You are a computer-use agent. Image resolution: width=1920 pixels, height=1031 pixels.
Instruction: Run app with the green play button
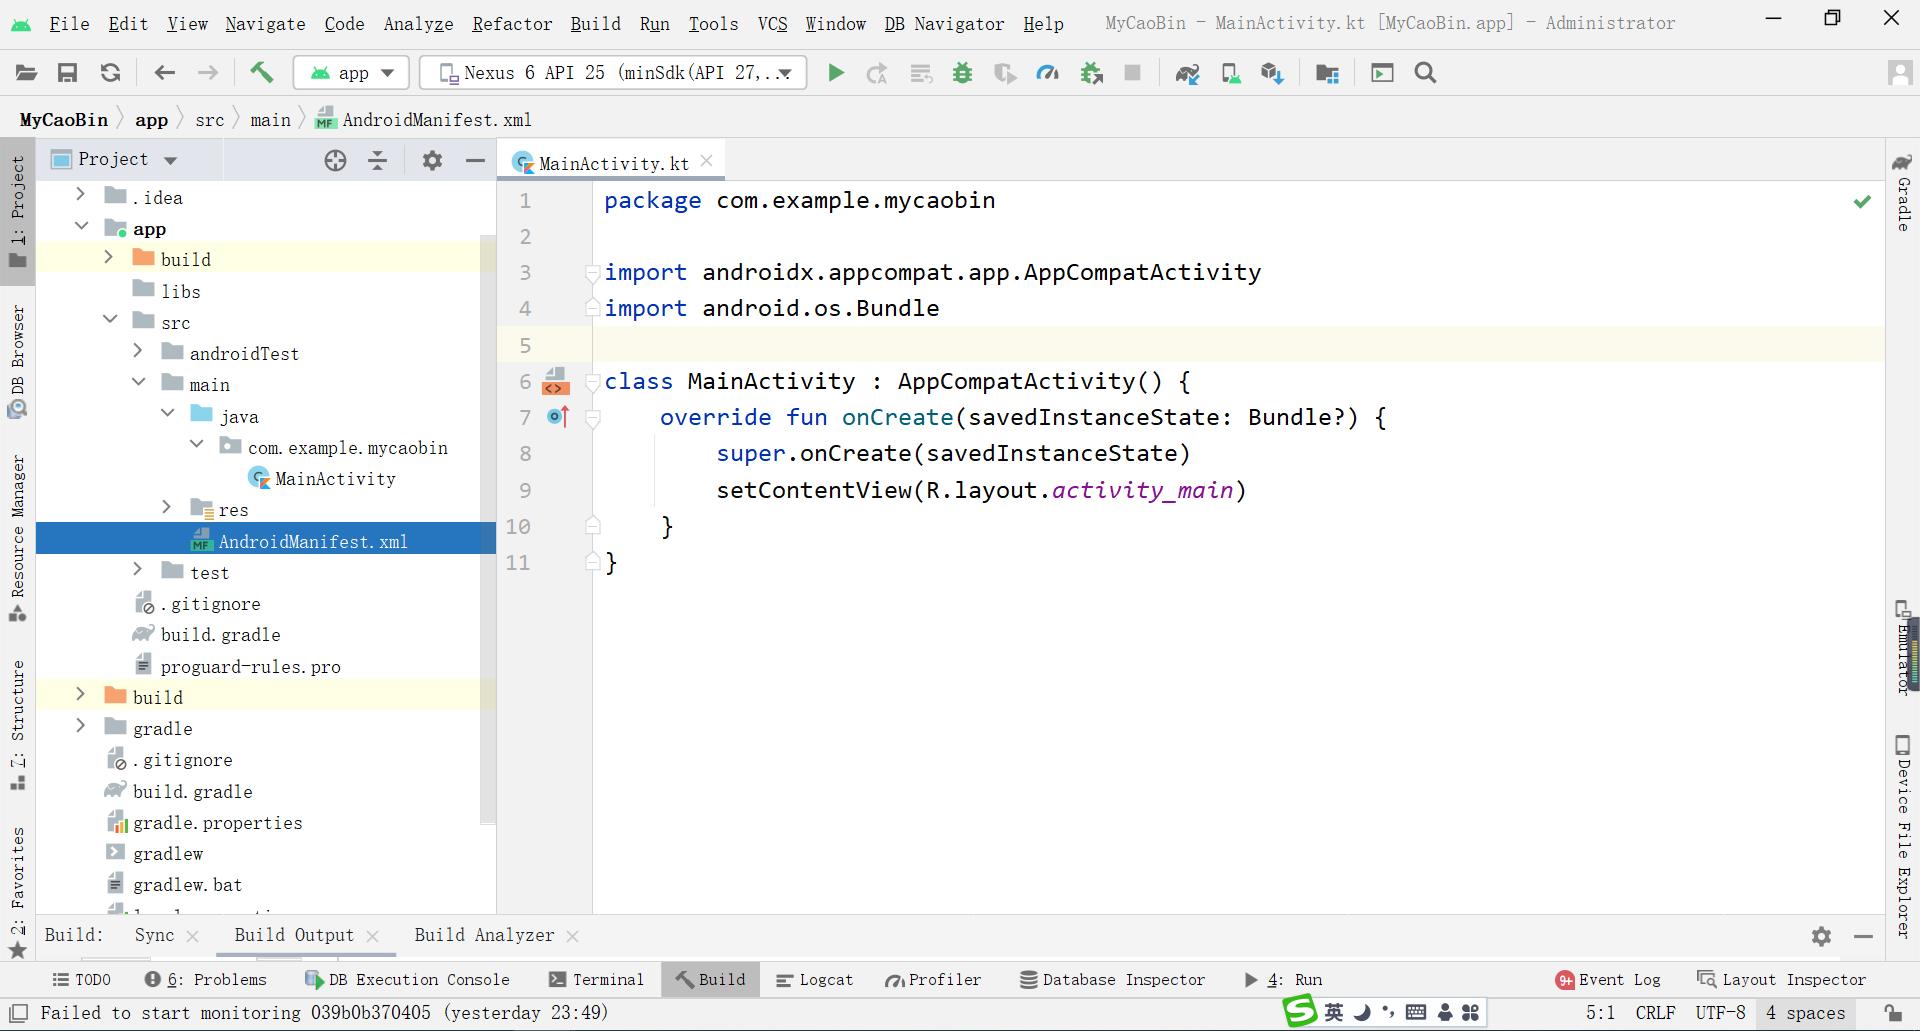pyautogui.click(x=836, y=73)
